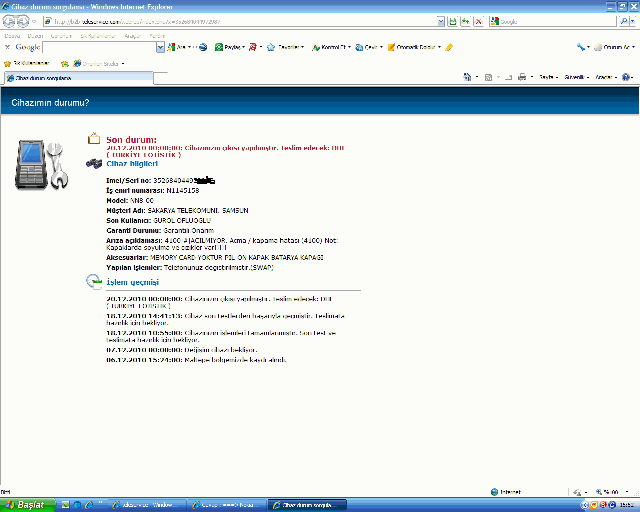Click the printer icon in command bar
This screenshot has height=512, width=640.
[522, 77]
